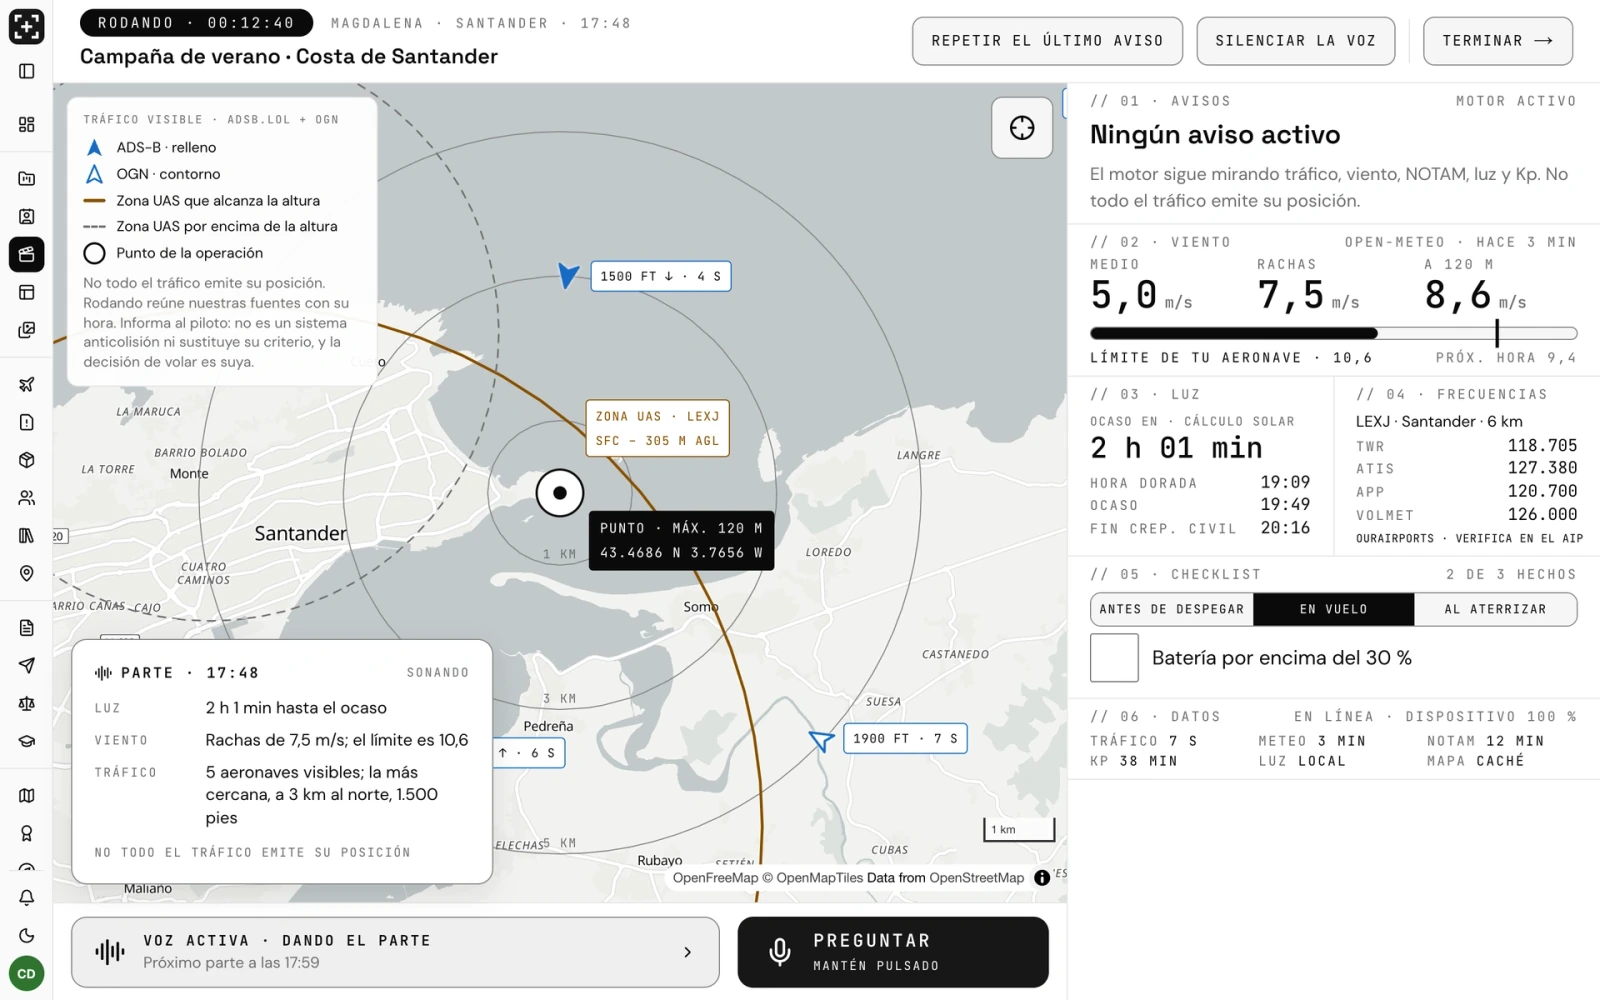Viewport: 1600px width, 1000px height.
Task: Select the active clapperboard sidebar icon
Action: [27, 254]
